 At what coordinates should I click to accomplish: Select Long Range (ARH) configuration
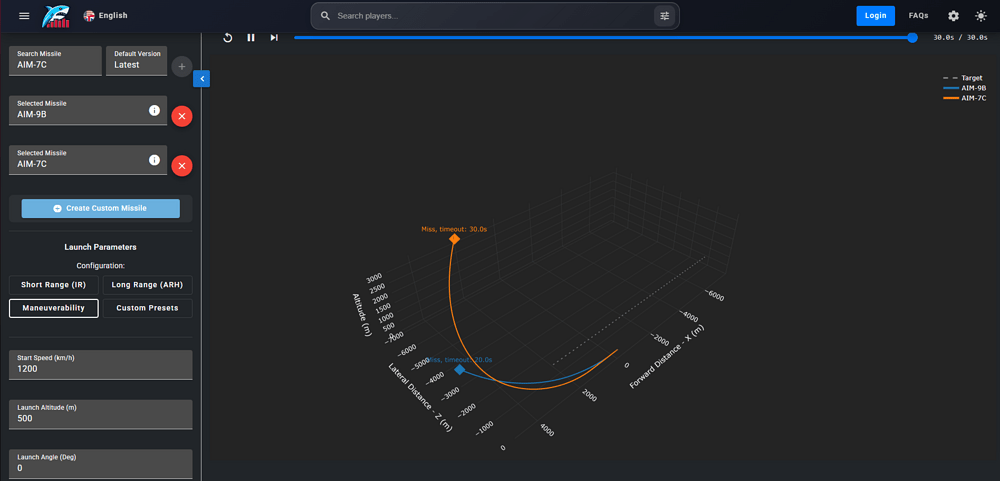[147, 285]
